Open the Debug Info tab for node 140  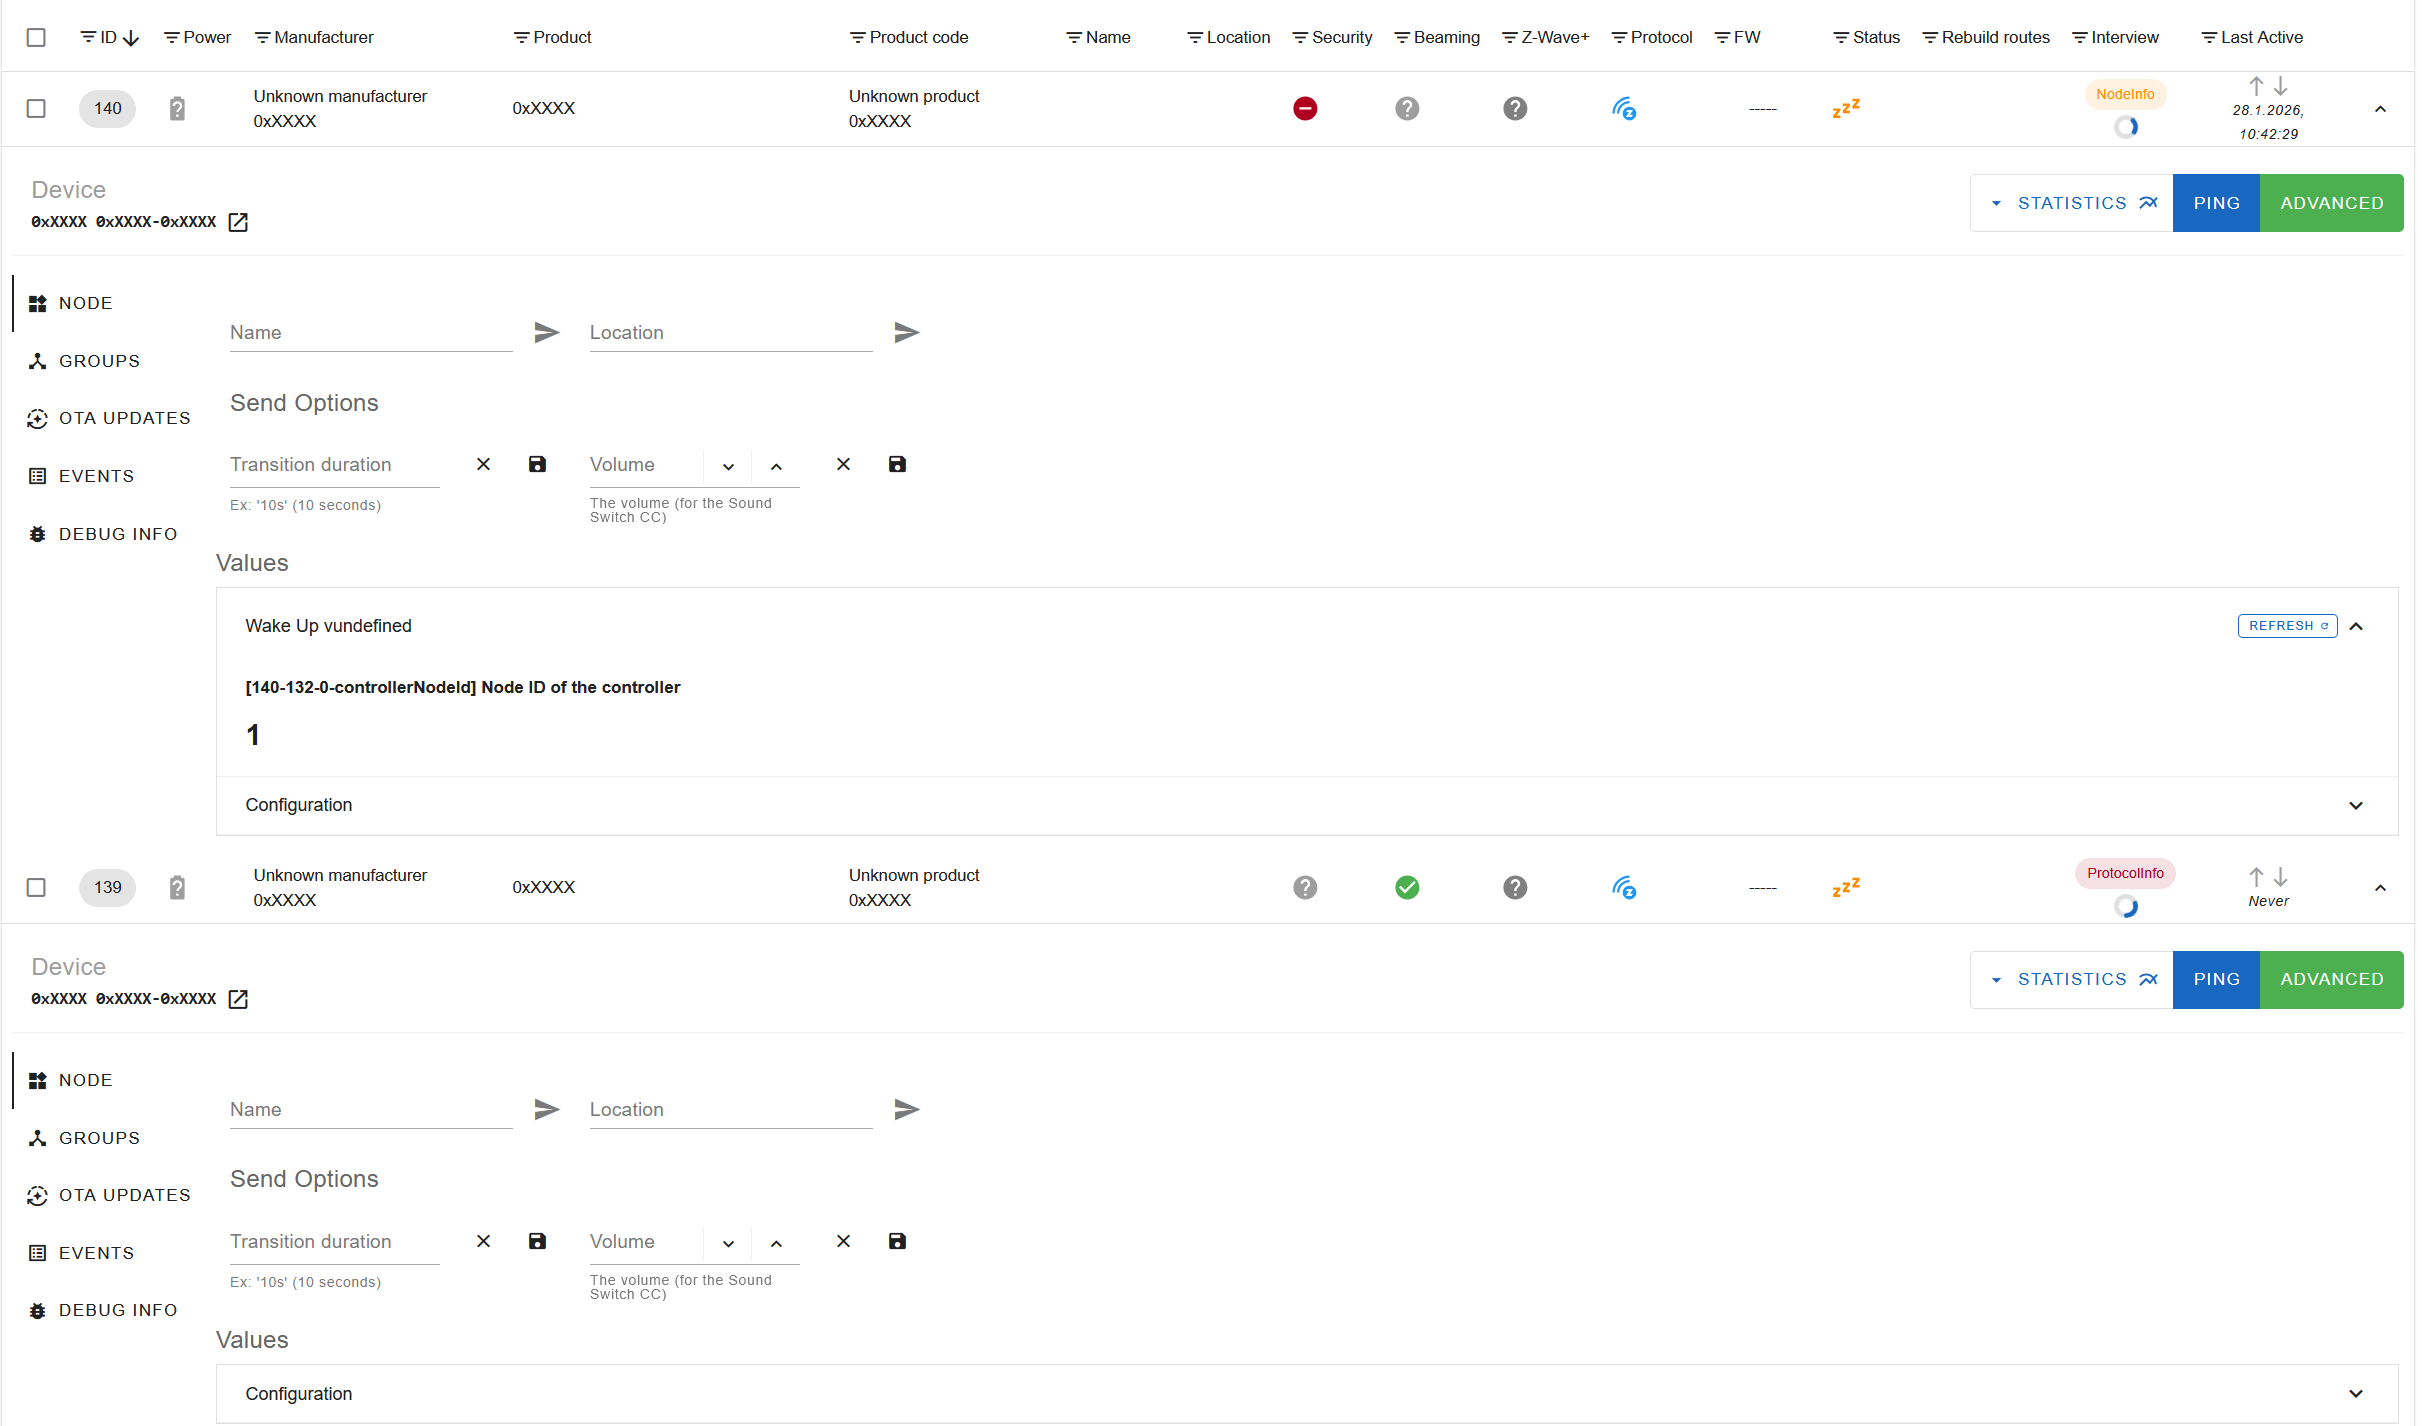117,534
